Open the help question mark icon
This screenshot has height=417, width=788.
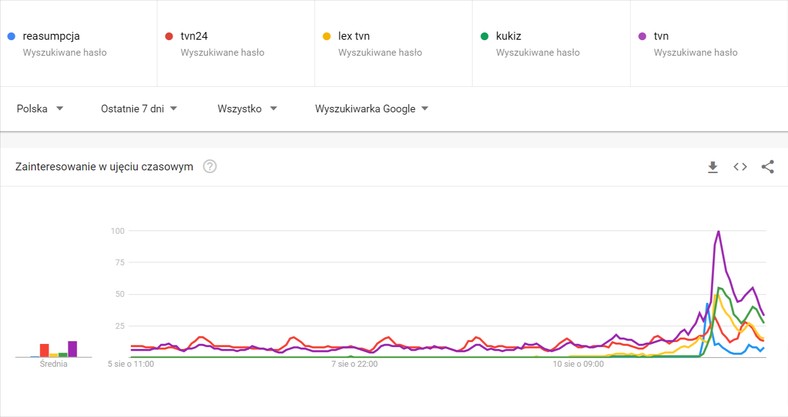click(210, 166)
